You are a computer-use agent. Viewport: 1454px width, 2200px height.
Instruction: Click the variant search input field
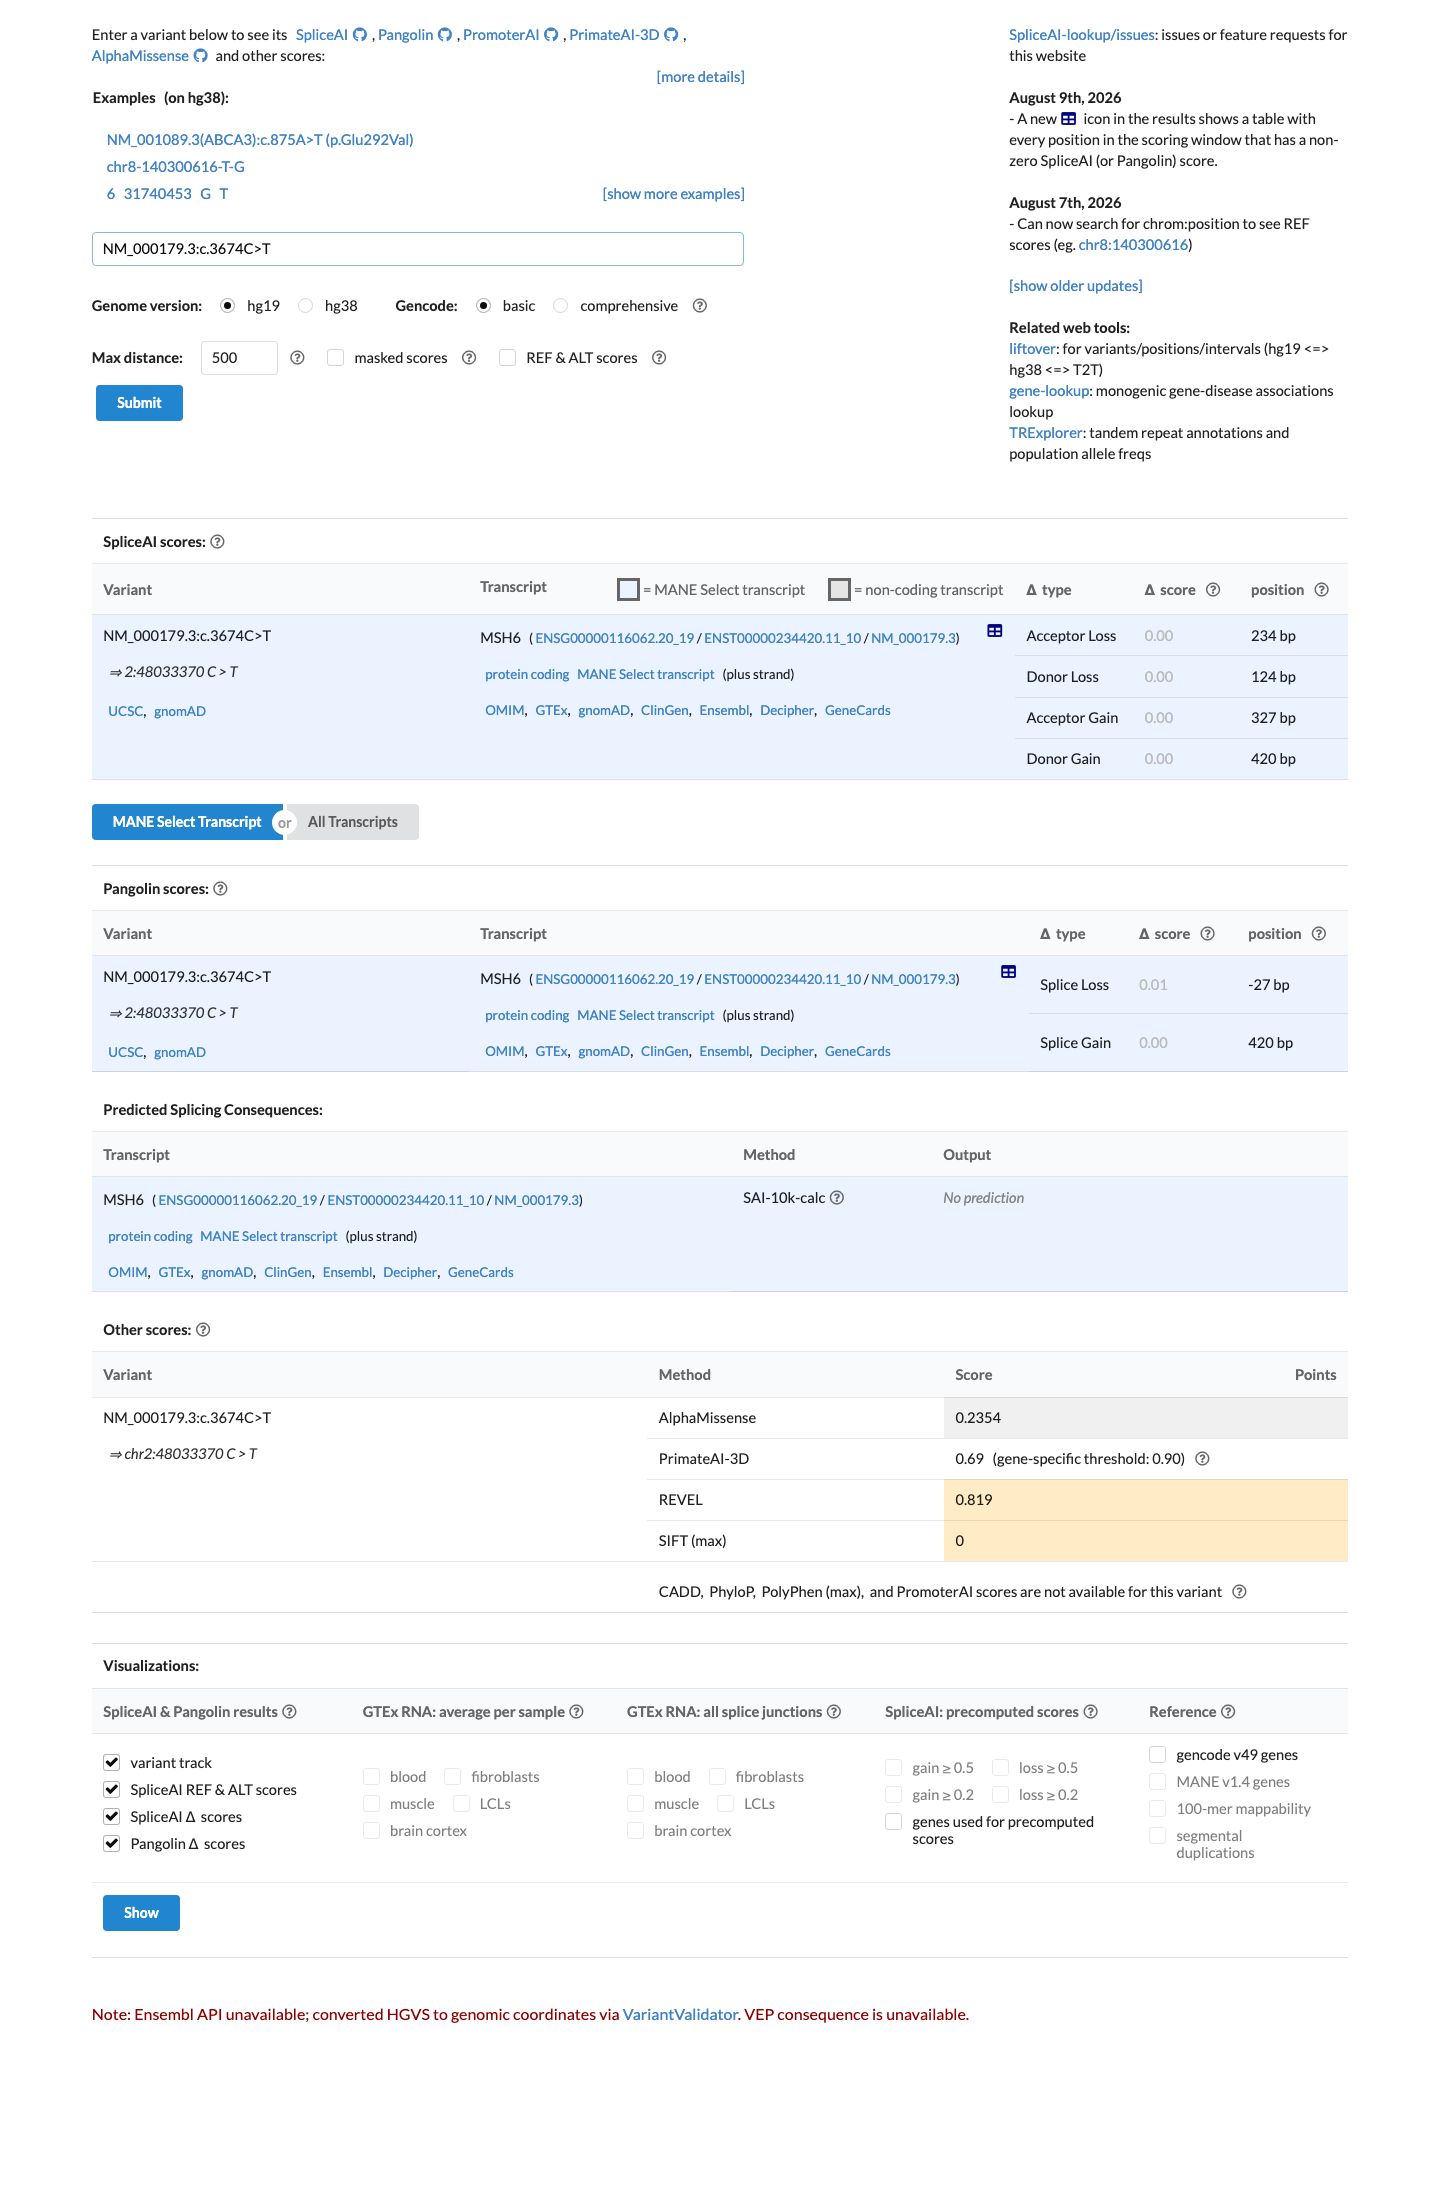418,249
